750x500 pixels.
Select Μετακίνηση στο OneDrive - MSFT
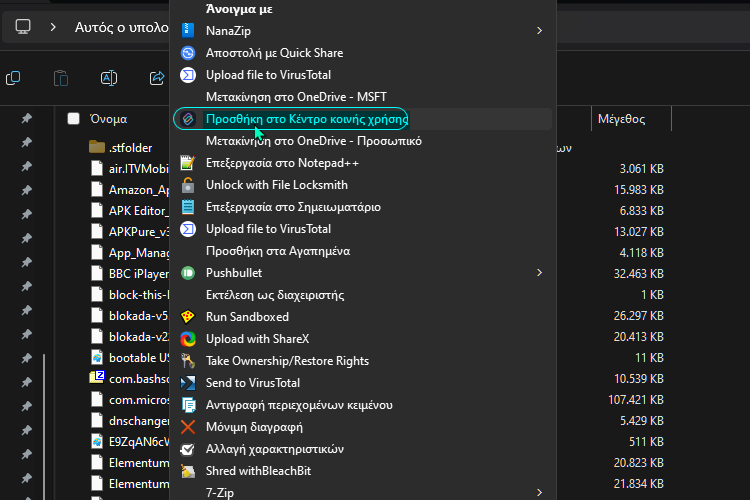click(x=296, y=97)
